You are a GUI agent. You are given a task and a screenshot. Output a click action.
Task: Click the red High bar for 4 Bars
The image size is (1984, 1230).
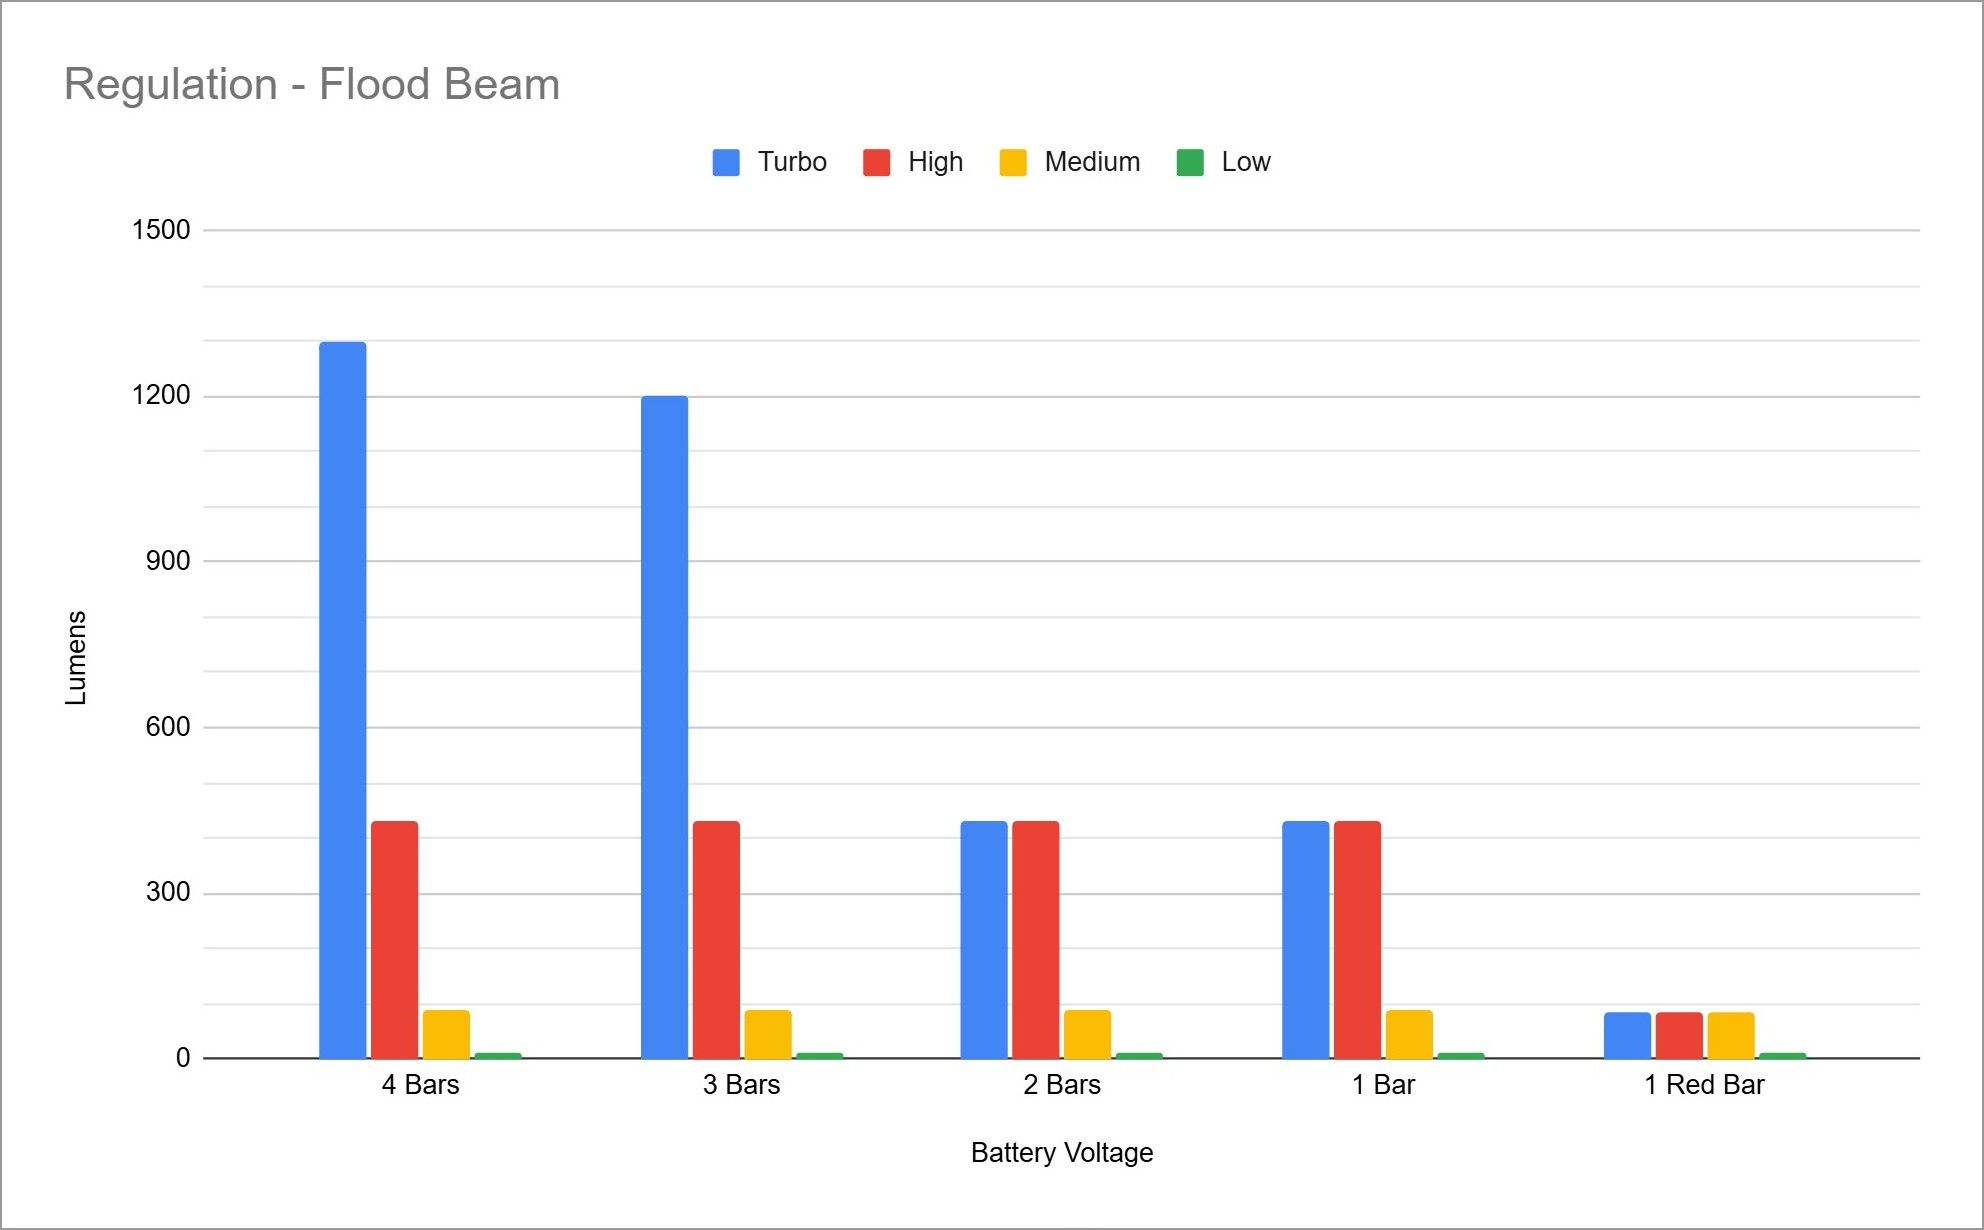click(395, 939)
